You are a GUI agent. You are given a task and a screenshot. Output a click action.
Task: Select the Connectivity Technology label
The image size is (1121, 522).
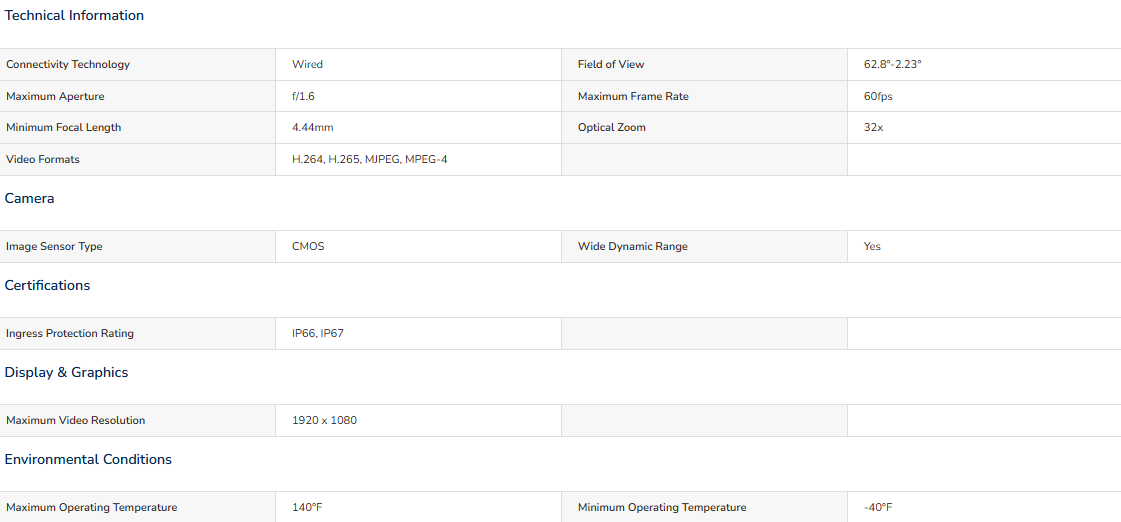pos(68,64)
